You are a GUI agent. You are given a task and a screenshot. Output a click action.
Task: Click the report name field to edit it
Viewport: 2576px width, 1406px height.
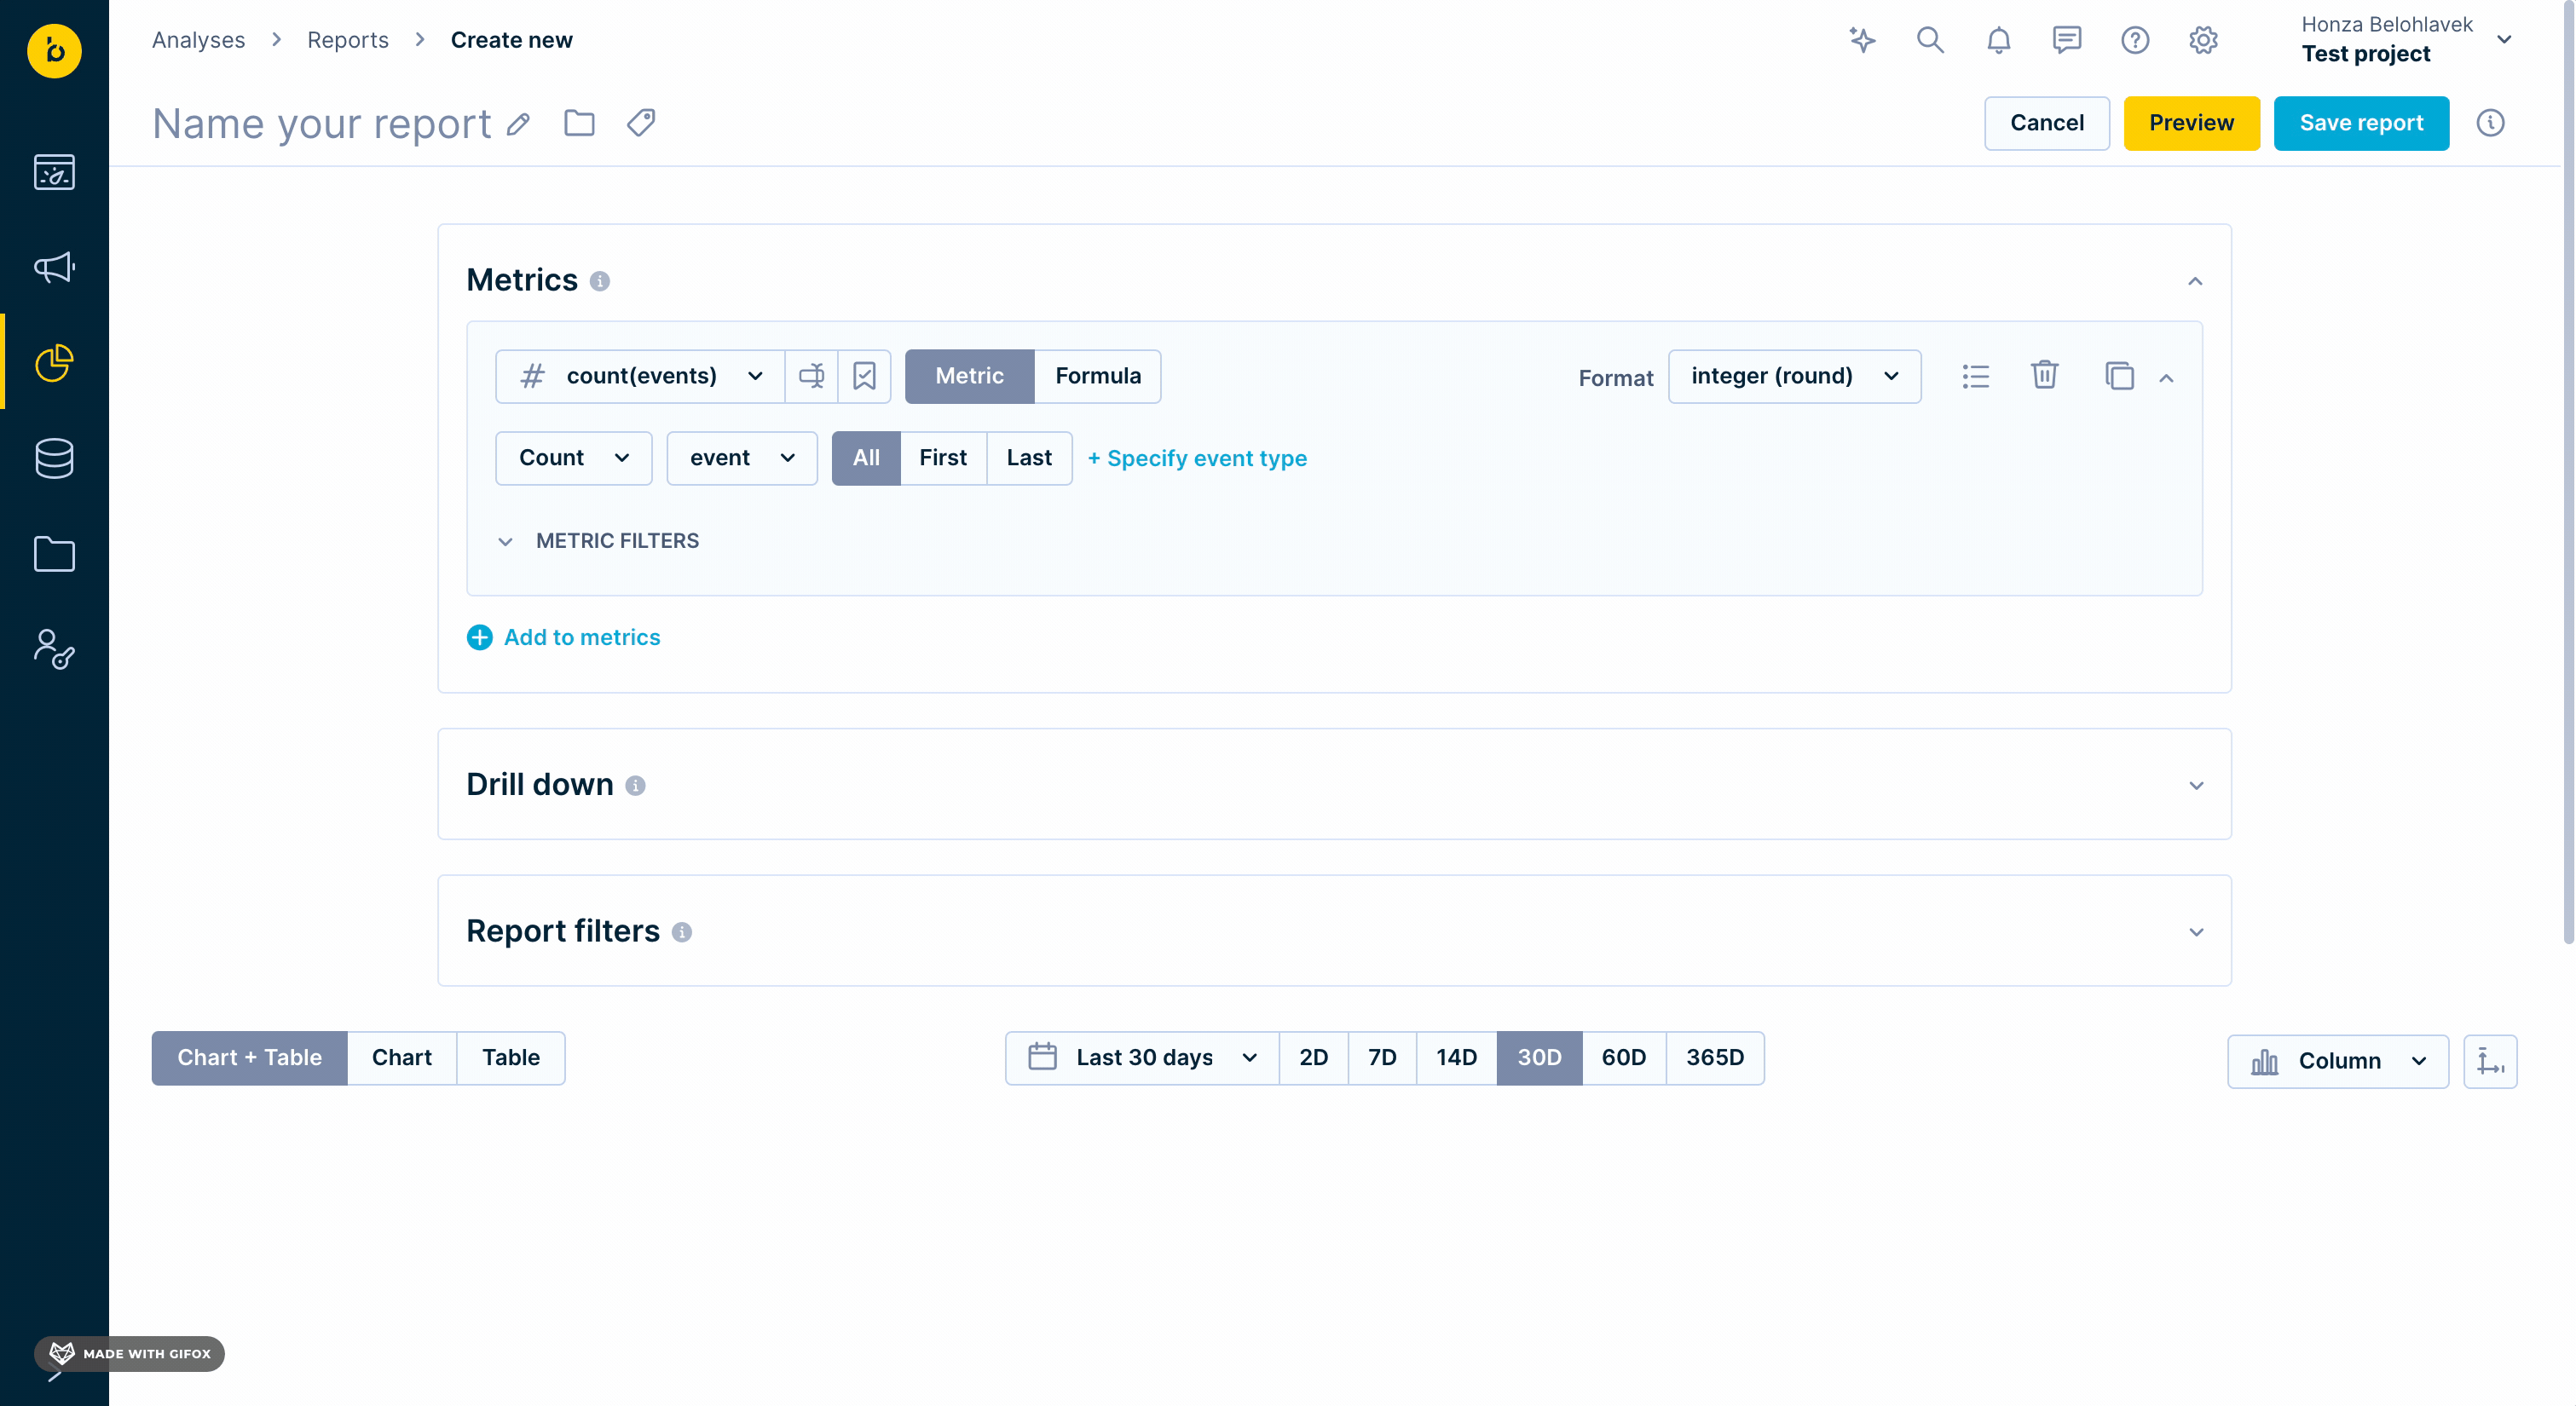321,124
